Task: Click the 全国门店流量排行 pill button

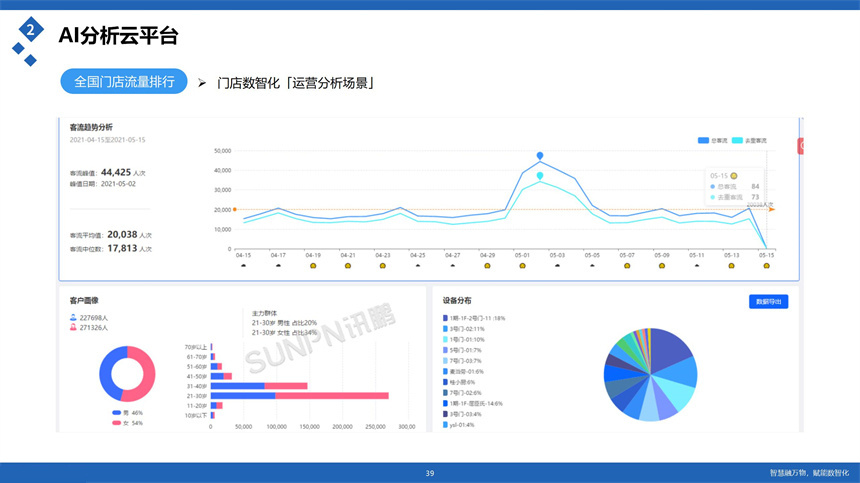Action: 124,82
